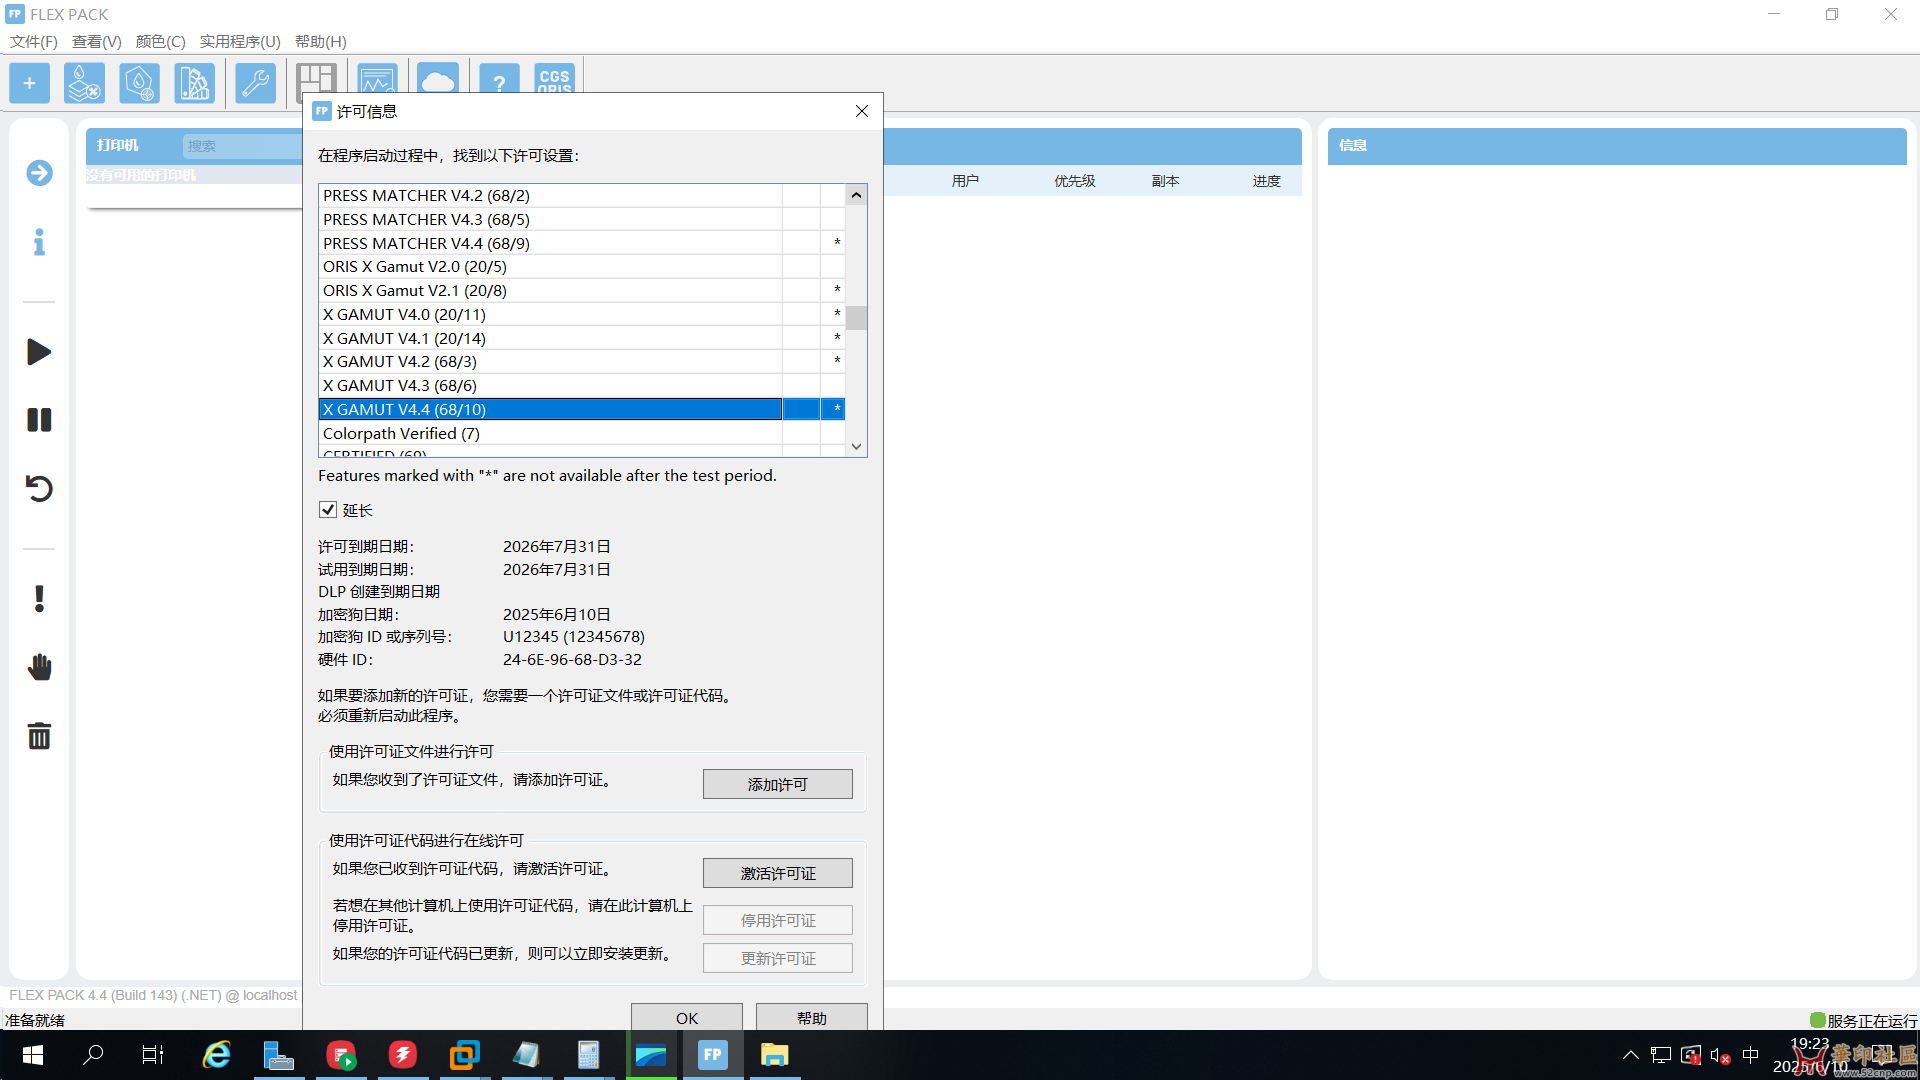Click the restart circular arrow sidebar icon
The width and height of the screenshot is (1920, 1080).
[39, 488]
